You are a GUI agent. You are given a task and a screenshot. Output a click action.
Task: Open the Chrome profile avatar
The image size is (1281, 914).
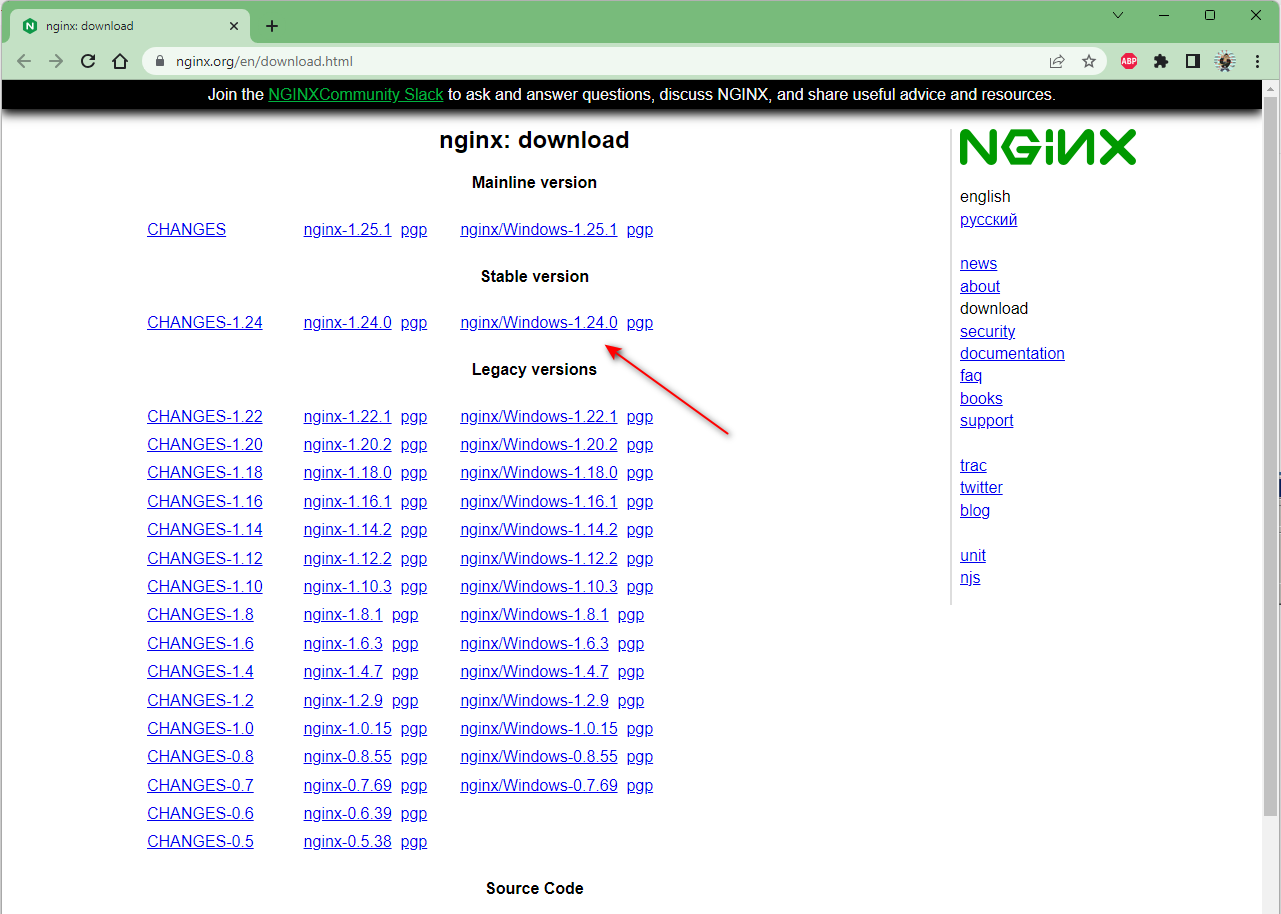point(1225,61)
